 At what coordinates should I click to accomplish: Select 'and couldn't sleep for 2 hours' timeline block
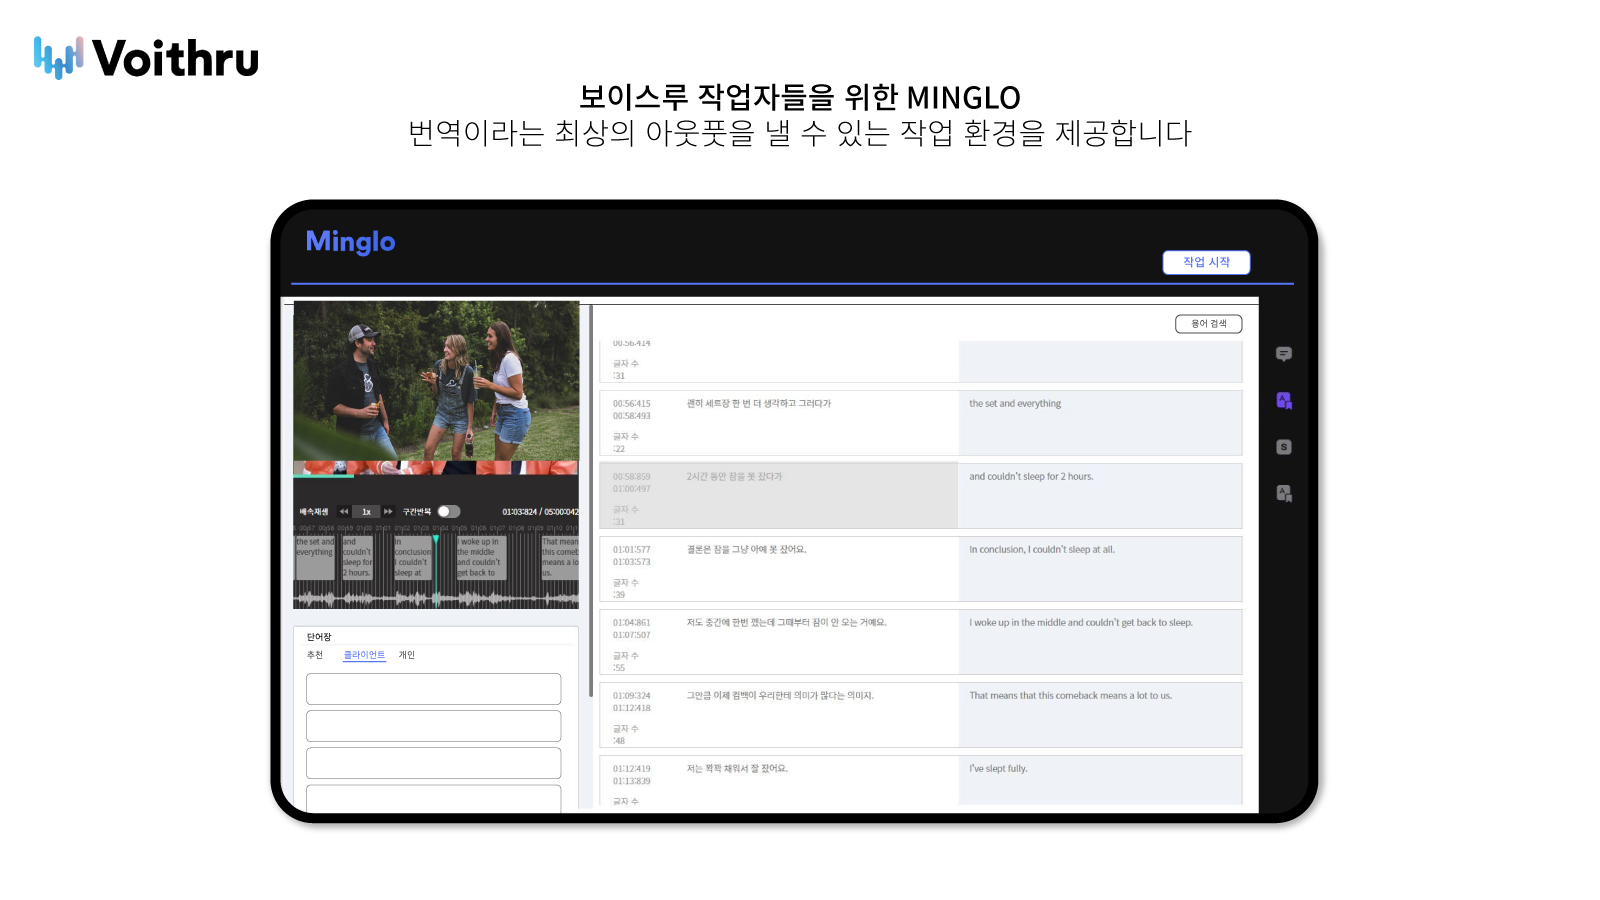pyautogui.click(x=357, y=557)
